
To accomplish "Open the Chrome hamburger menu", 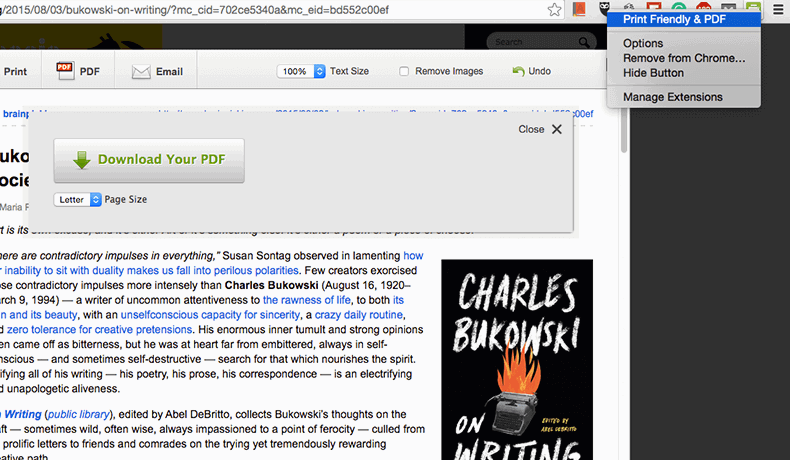I will [778, 10].
